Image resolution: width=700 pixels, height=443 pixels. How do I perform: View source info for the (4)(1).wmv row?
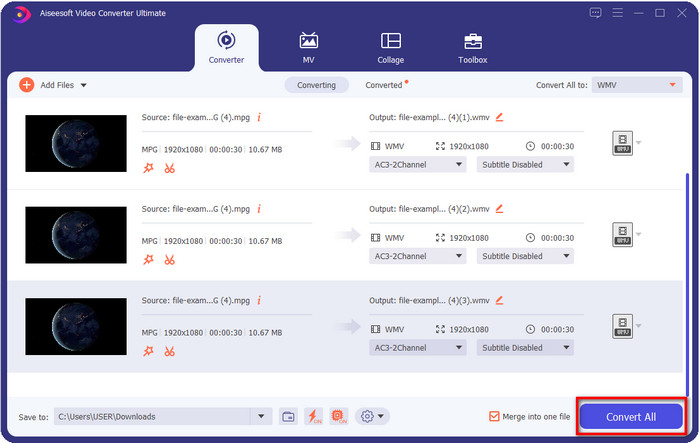point(259,117)
